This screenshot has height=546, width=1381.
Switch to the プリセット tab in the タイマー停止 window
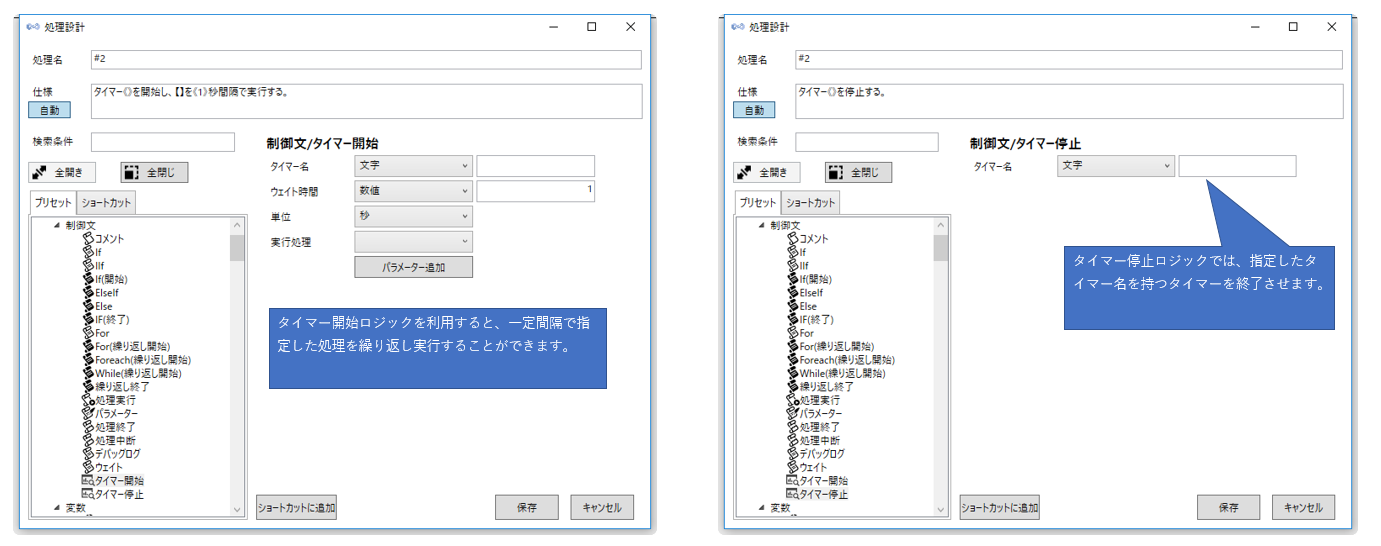[x=757, y=203]
